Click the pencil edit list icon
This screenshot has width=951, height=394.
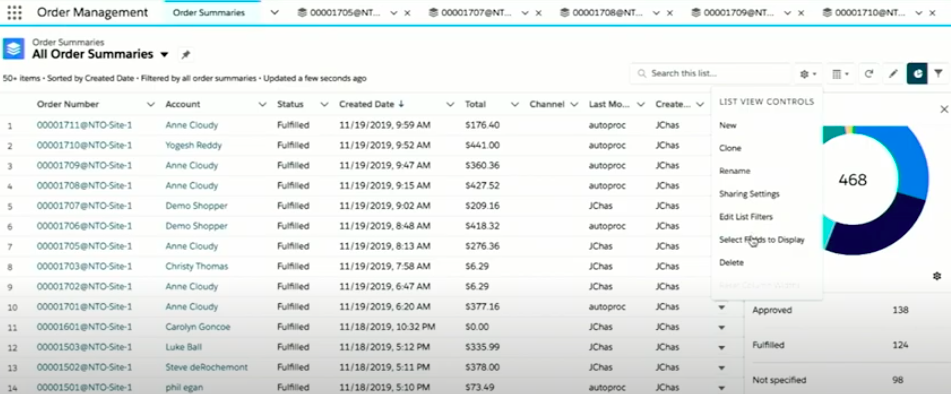click(893, 73)
